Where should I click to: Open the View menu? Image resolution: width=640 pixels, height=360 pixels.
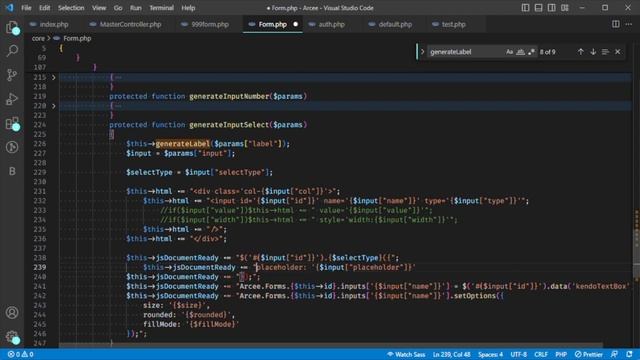(x=99, y=8)
